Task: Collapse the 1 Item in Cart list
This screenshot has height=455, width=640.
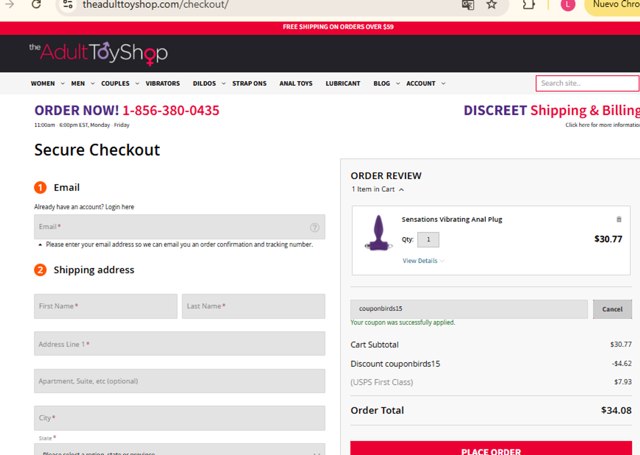Action: (378, 189)
